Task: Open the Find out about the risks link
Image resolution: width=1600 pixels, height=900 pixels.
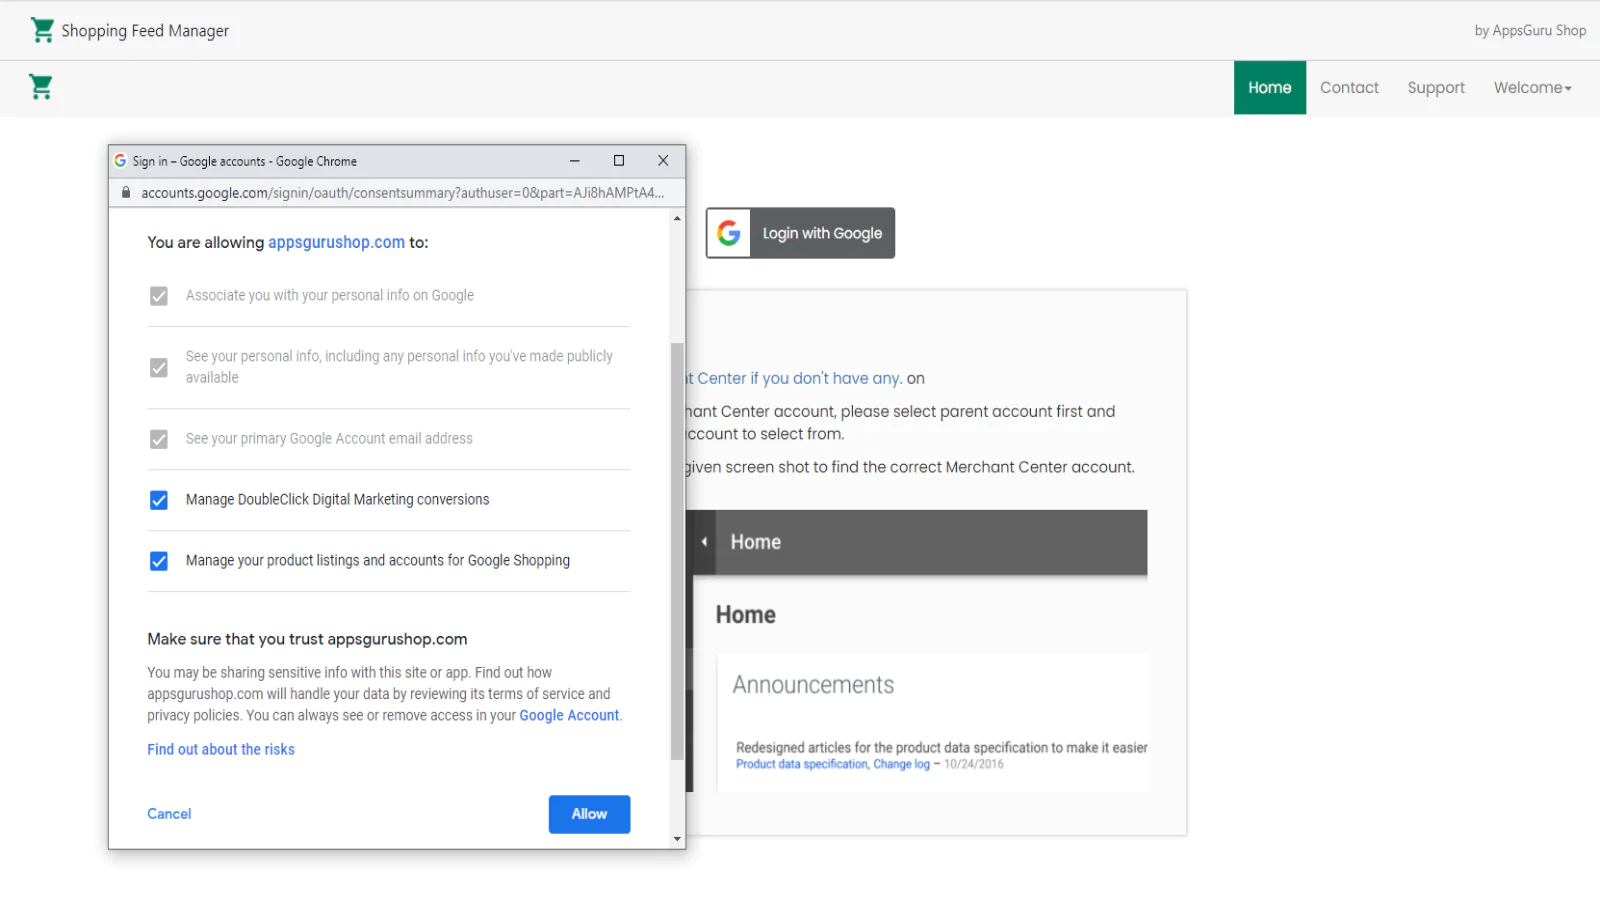Action: click(x=221, y=750)
